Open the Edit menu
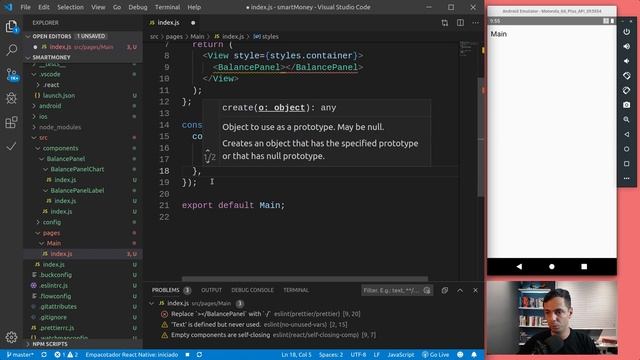 pyautogui.click(x=44, y=7)
